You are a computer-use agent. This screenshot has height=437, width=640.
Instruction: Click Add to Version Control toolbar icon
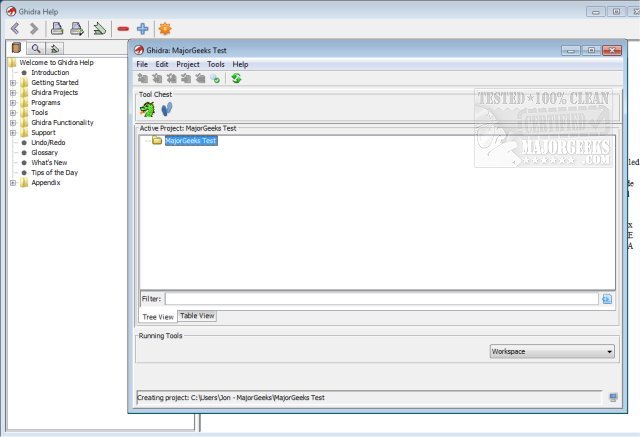click(142, 78)
